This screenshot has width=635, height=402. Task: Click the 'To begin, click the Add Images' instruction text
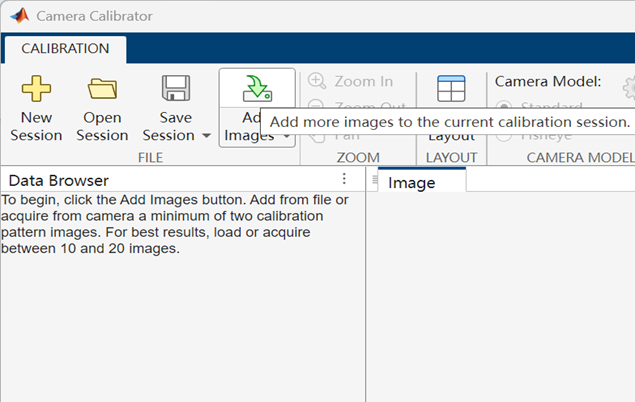click(175, 224)
